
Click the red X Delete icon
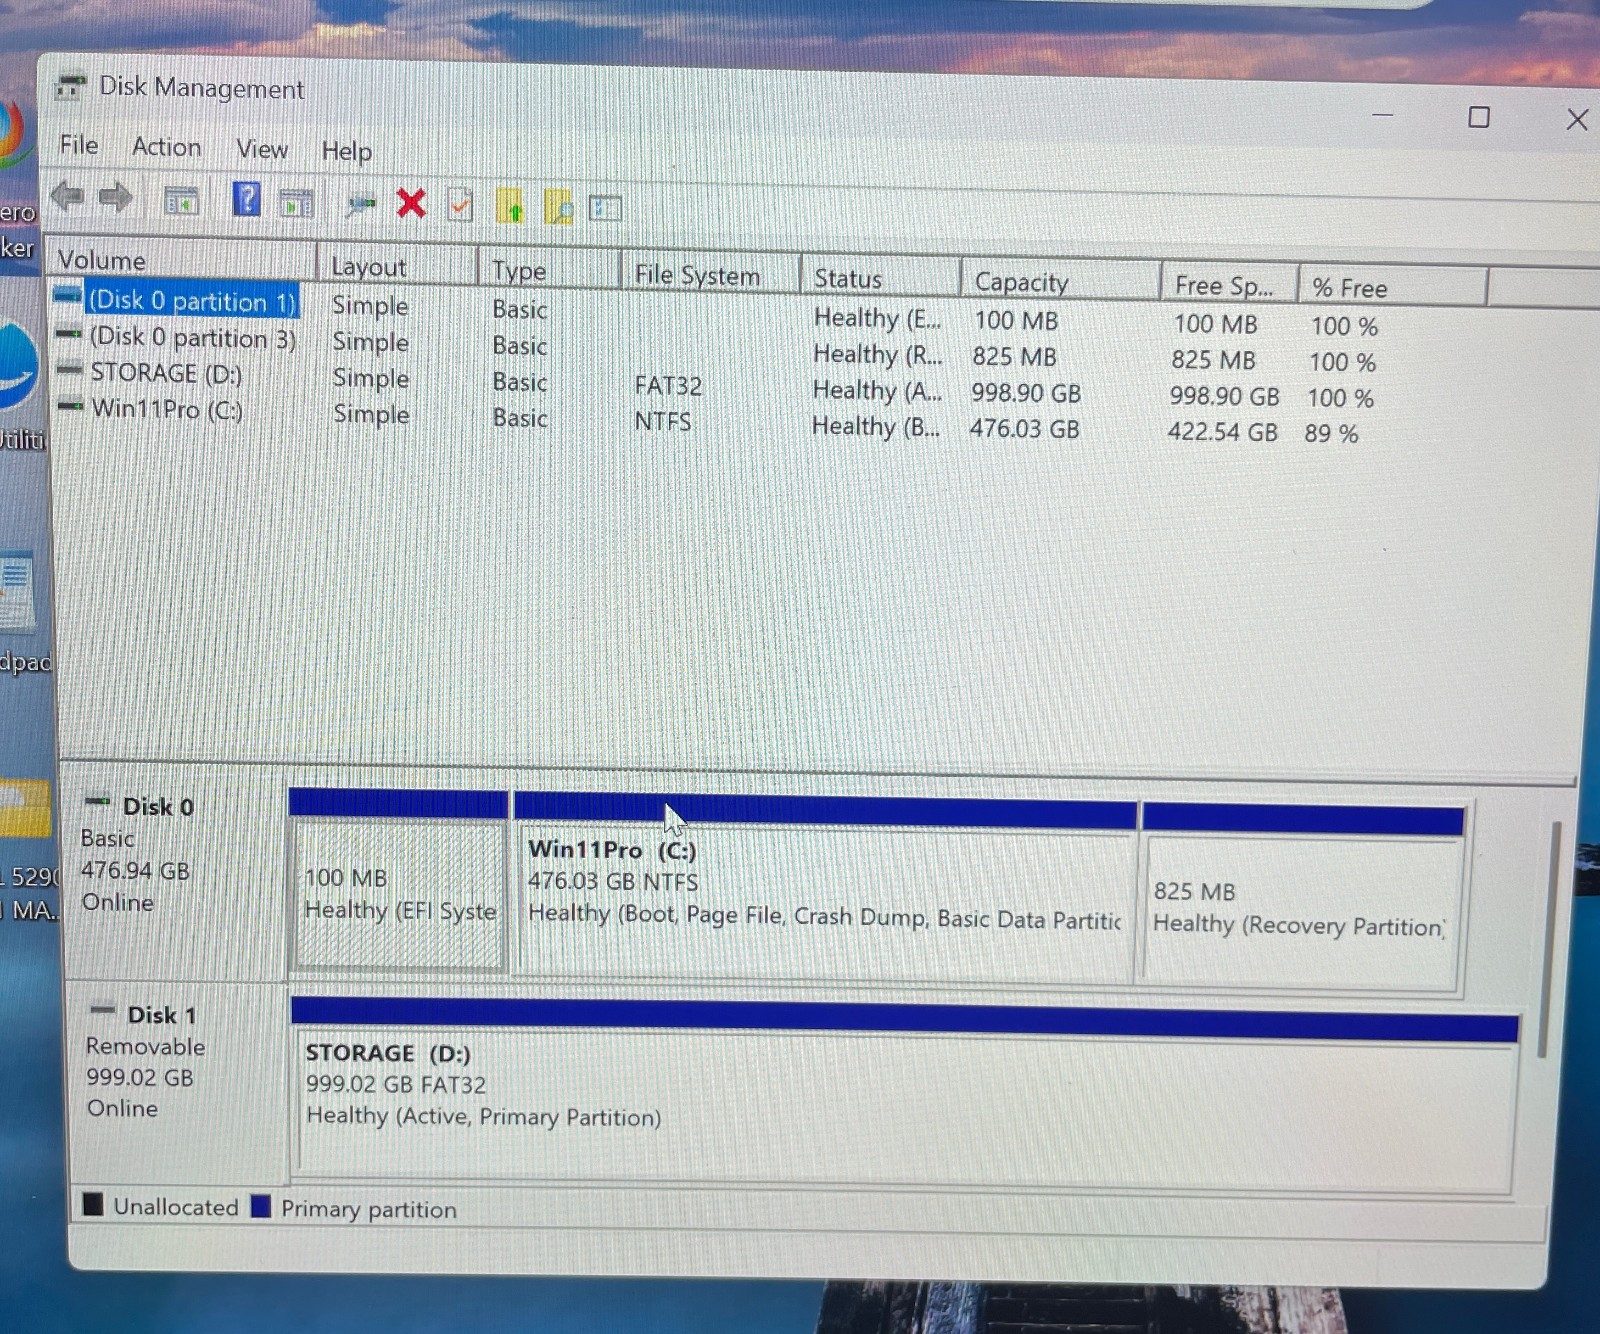[411, 204]
